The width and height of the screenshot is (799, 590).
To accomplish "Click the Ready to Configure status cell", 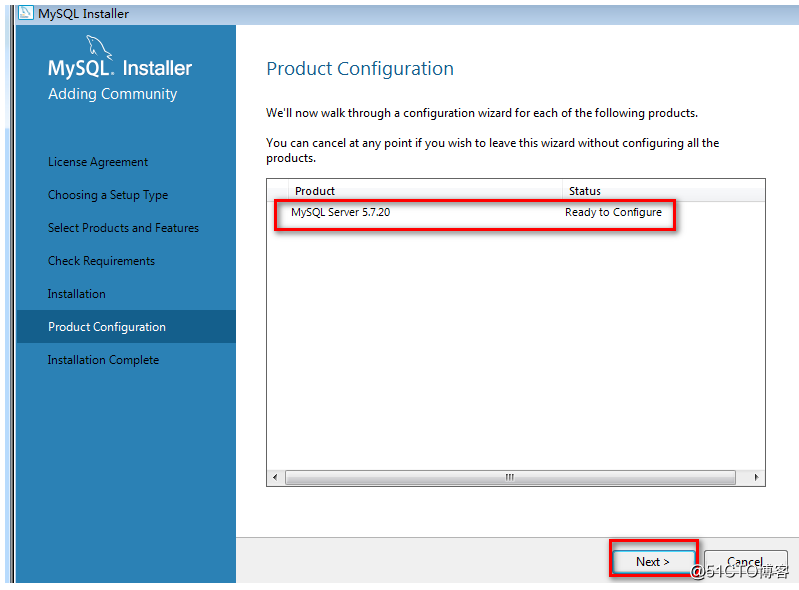I will [613, 212].
